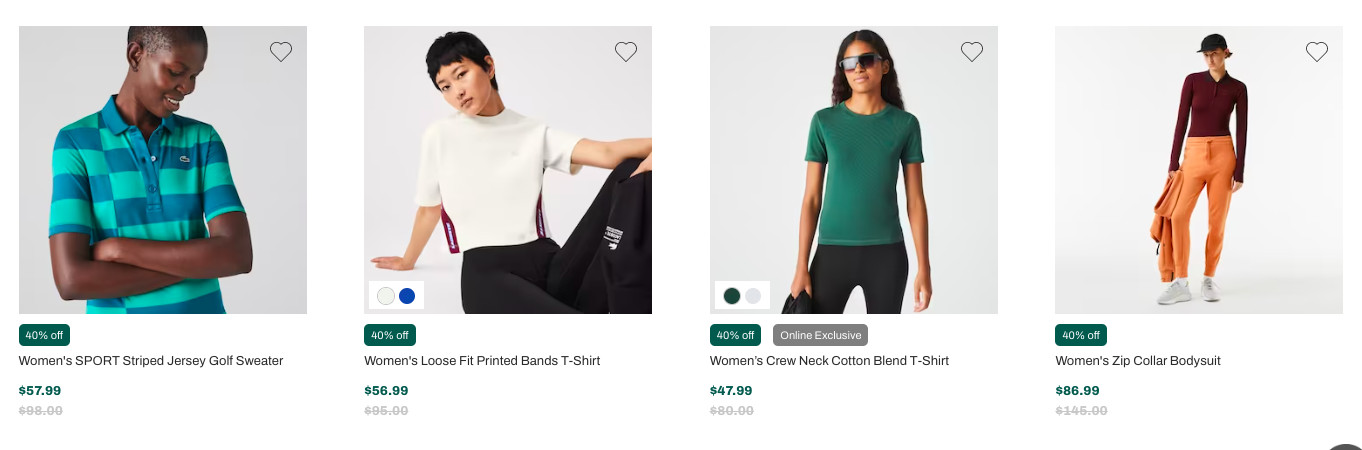Image resolution: width=1362 pixels, height=450 pixels.
Task: Select light grey swatch on Crew Neck T-Shirt
Action: point(753,296)
